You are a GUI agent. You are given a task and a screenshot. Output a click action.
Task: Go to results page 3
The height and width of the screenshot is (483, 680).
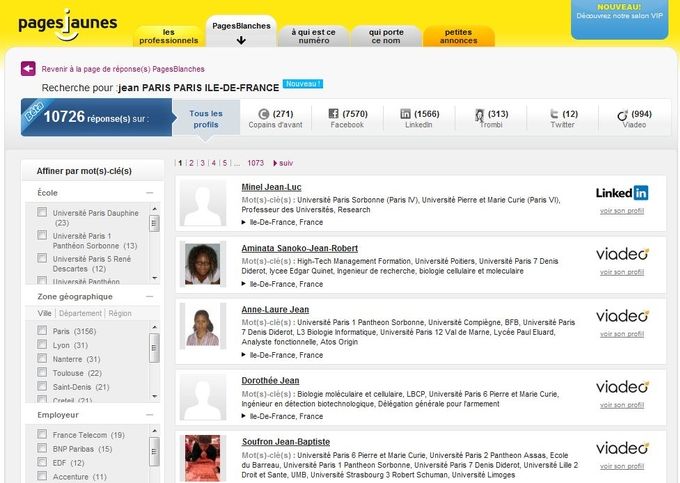pyautogui.click(x=203, y=163)
